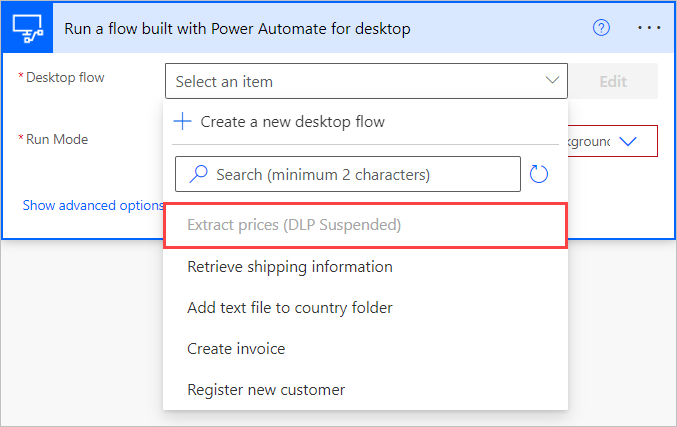
Task: Focus the Search (minimum 2 characters) field
Action: [x=348, y=174]
